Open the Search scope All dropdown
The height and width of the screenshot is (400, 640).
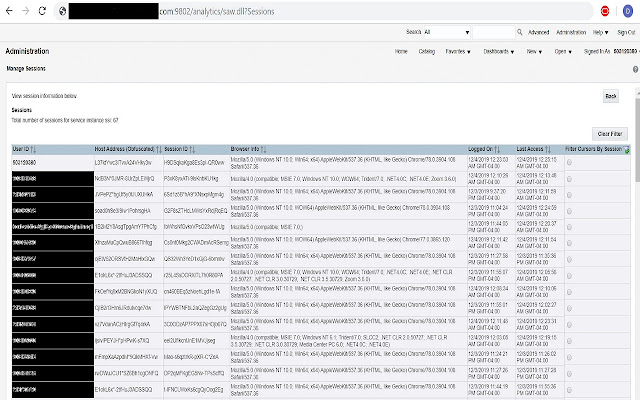[x=447, y=32]
